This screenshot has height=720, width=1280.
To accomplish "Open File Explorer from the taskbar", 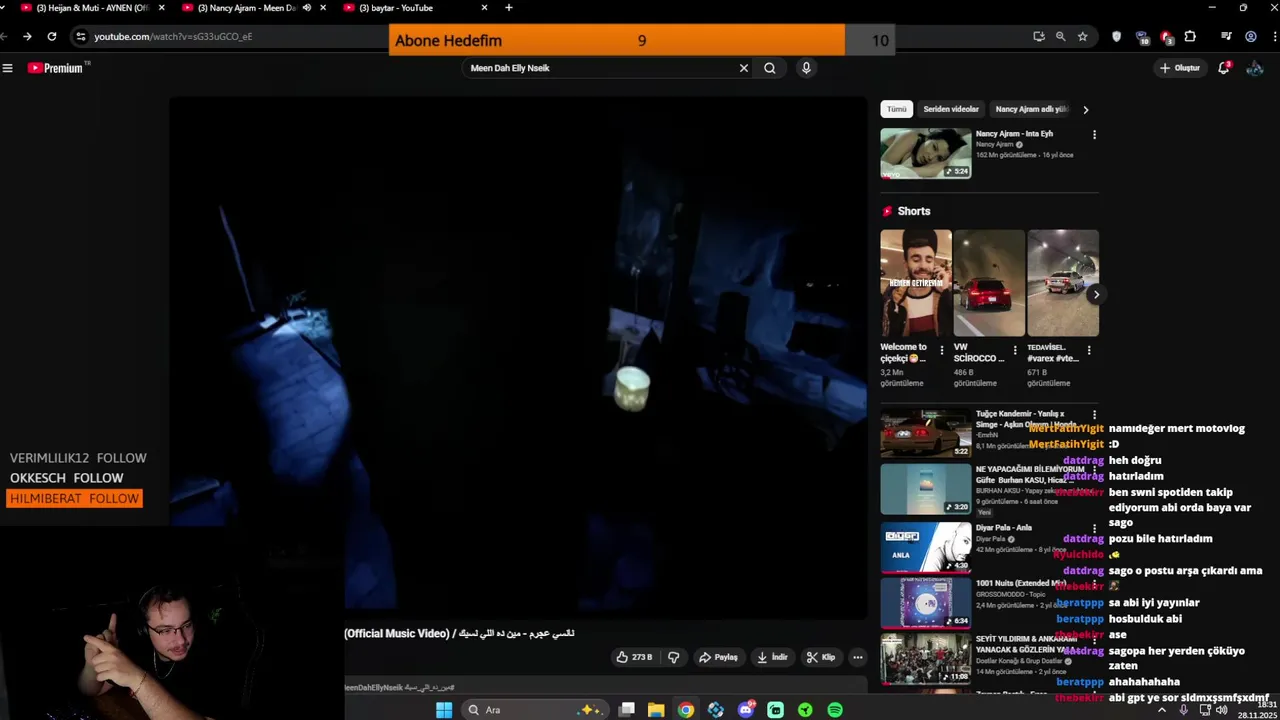I will [656, 710].
